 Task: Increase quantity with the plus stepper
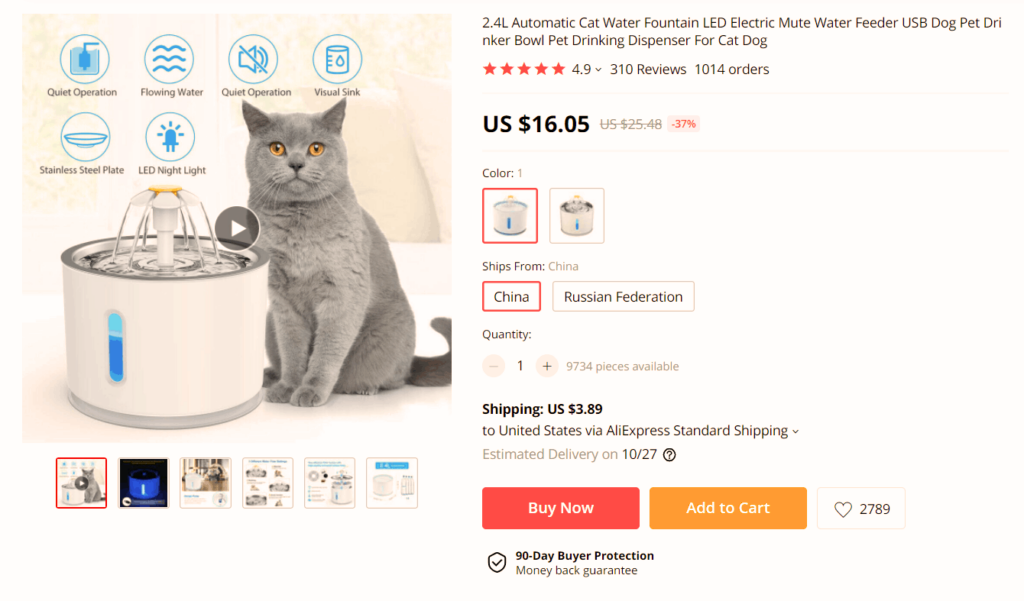point(546,365)
